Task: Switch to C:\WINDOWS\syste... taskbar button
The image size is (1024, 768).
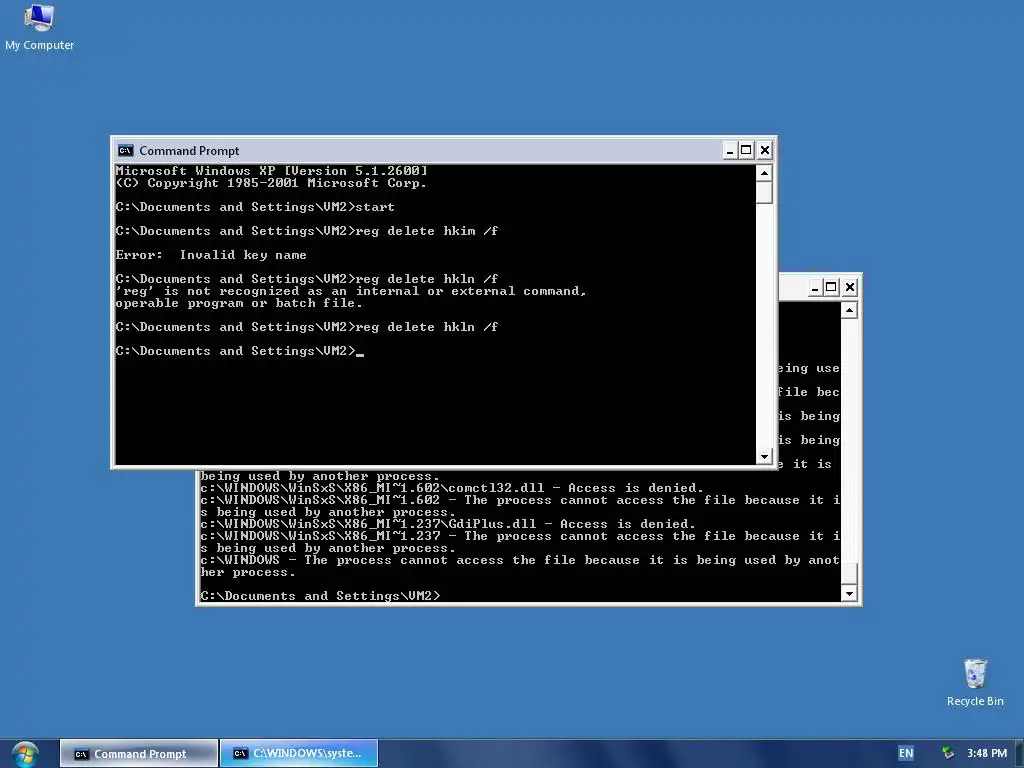Action: click(x=299, y=754)
